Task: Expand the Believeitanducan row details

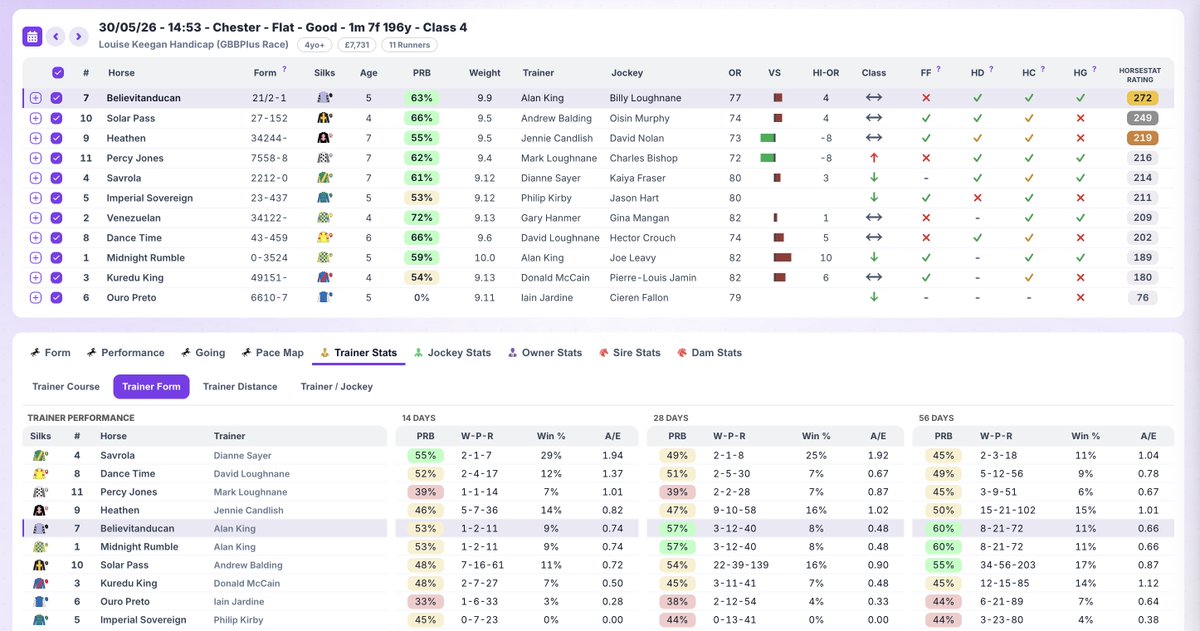Action: pyautogui.click(x=36, y=98)
